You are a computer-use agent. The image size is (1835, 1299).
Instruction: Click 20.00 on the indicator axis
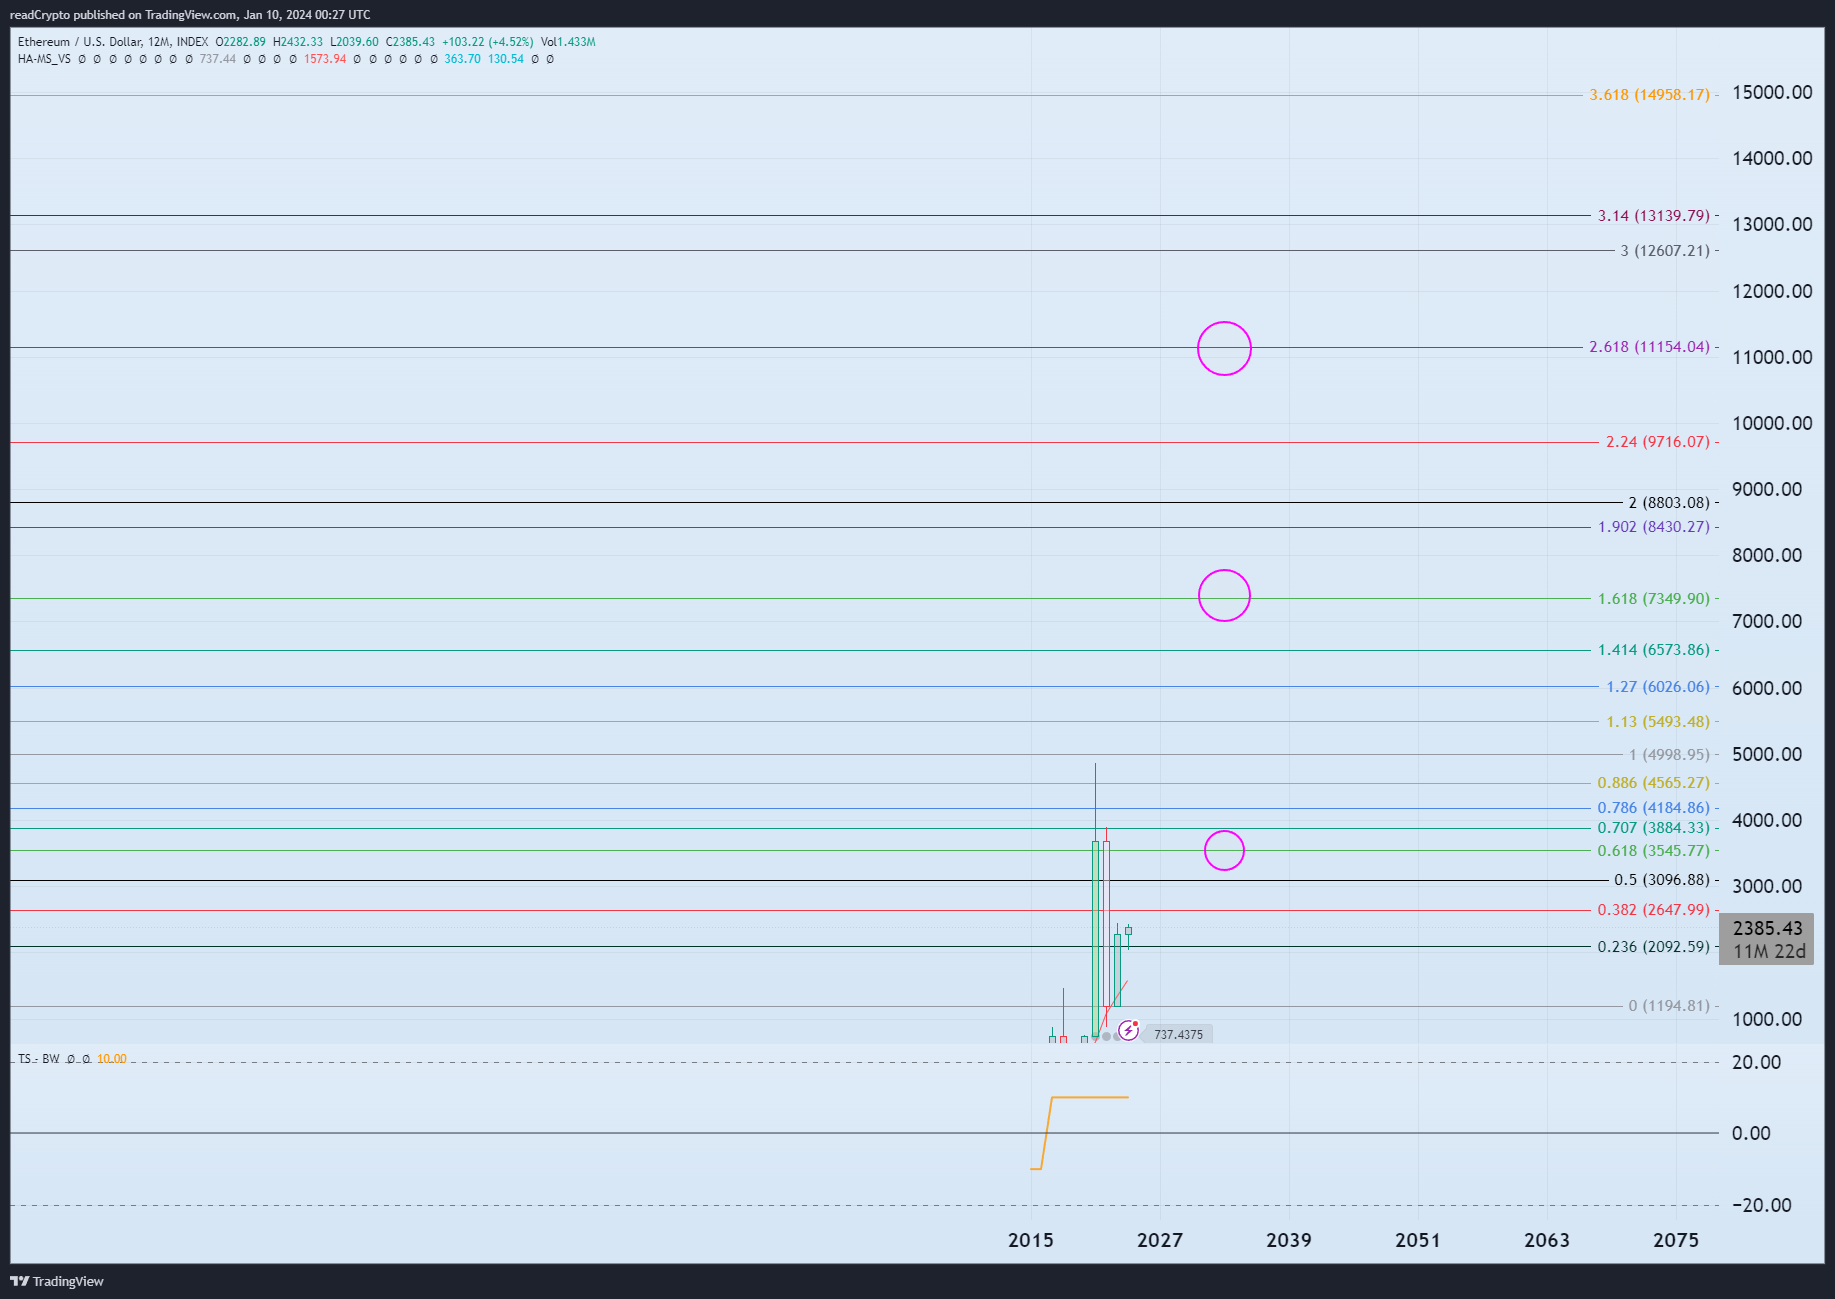(x=1757, y=1062)
